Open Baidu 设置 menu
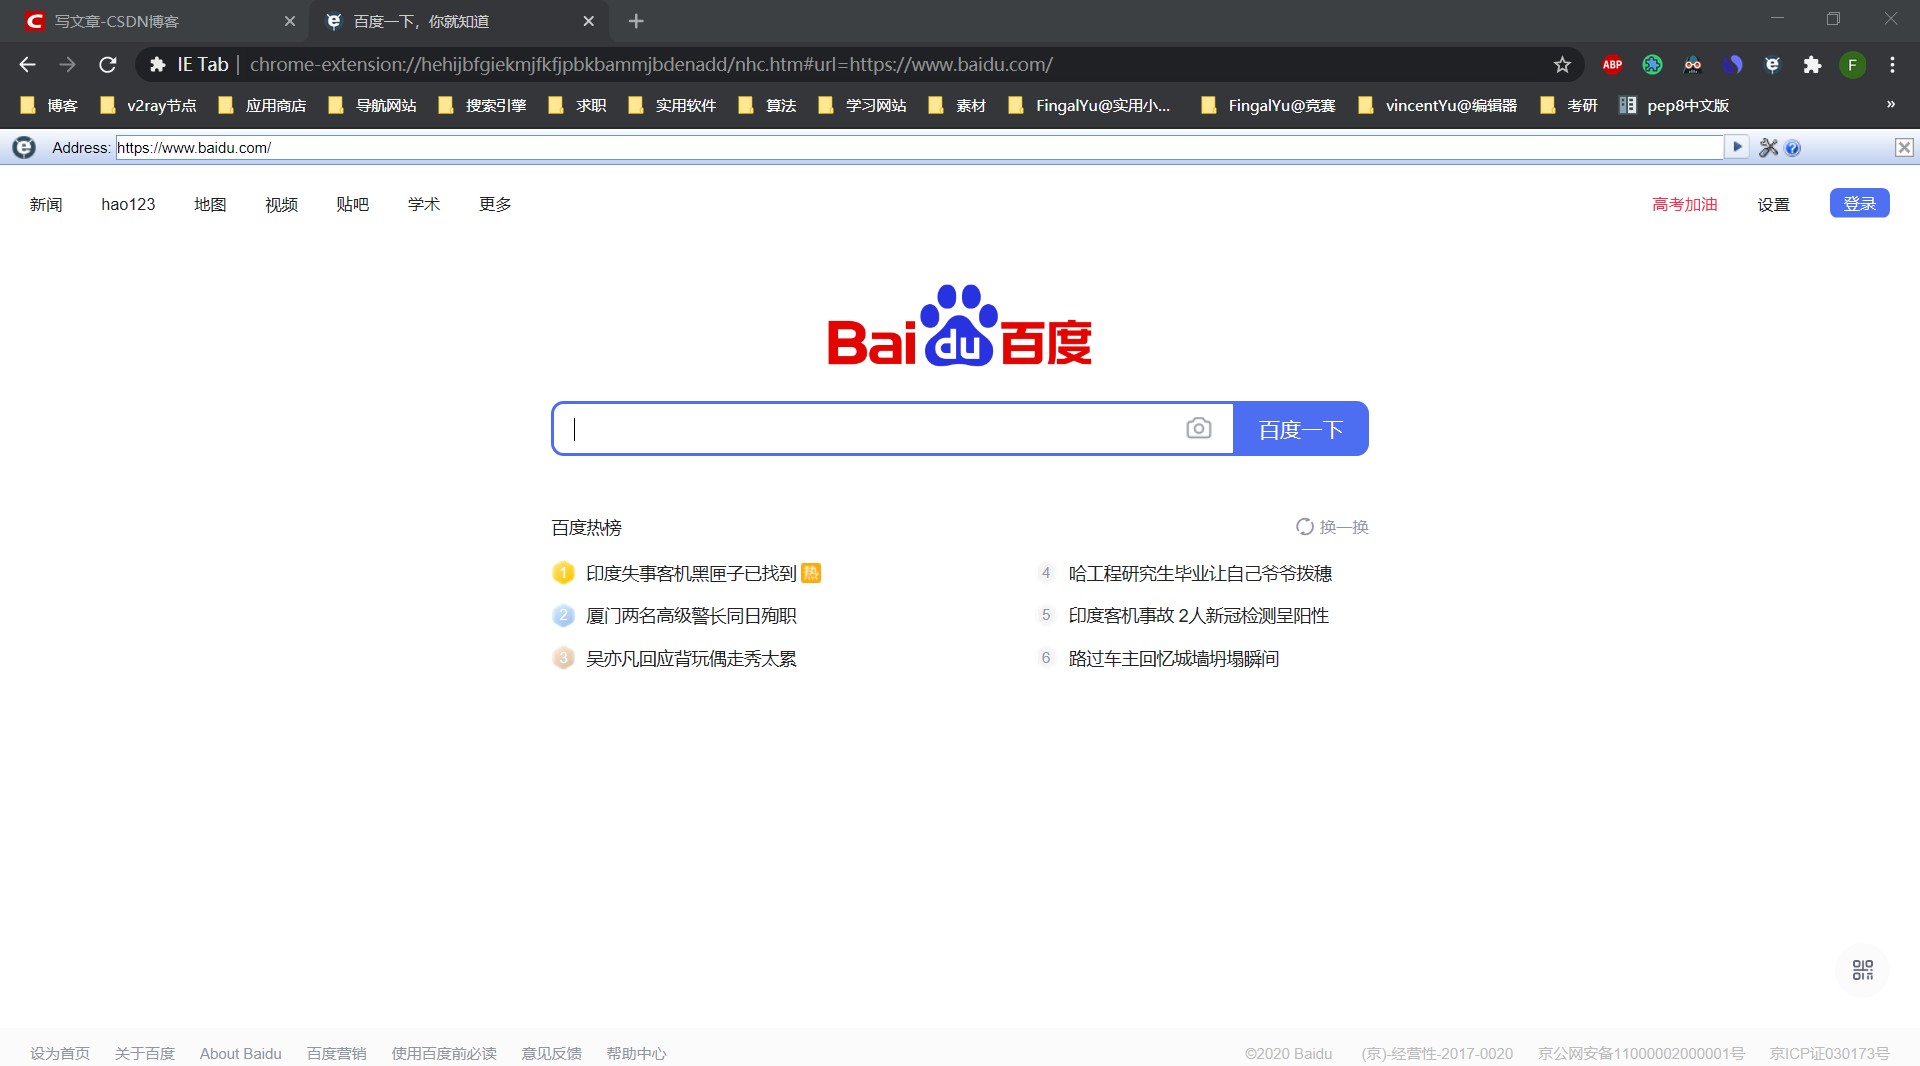1920x1066 pixels. 1773,204
